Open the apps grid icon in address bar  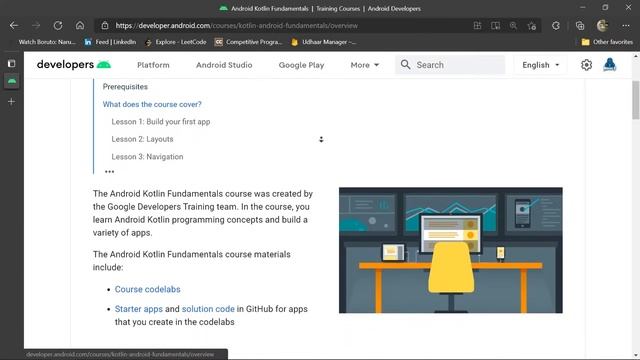[x=477, y=25]
